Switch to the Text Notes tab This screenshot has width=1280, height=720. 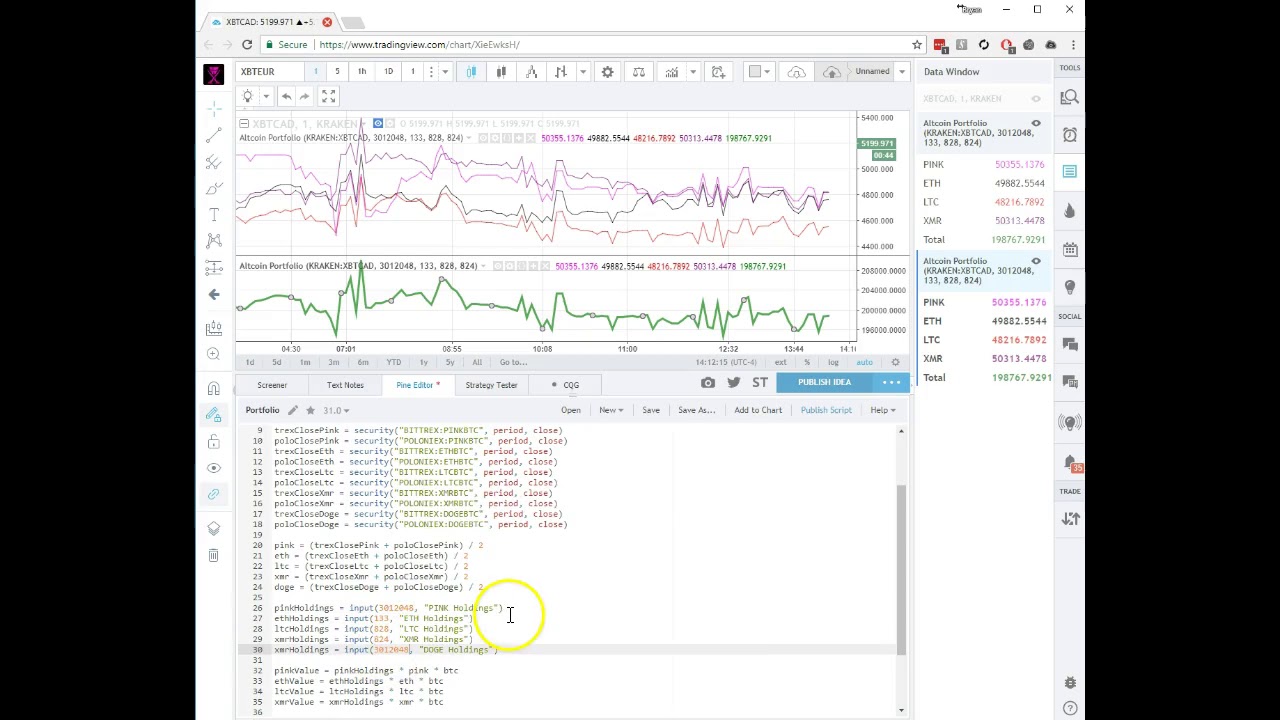tap(345, 385)
